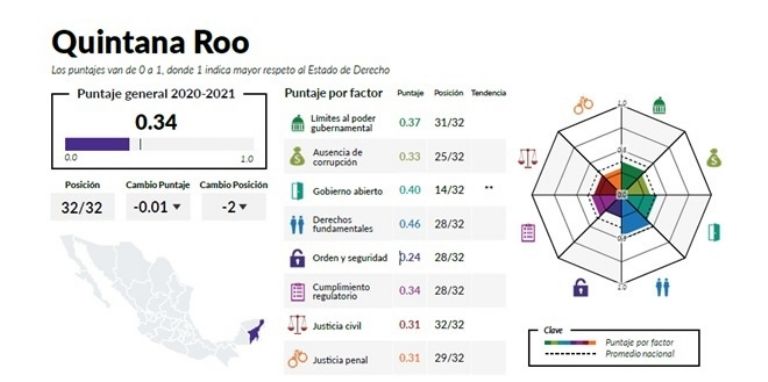Click the handcuffs icon on the radar chart
The image size is (768, 382).
click(583, 105)
